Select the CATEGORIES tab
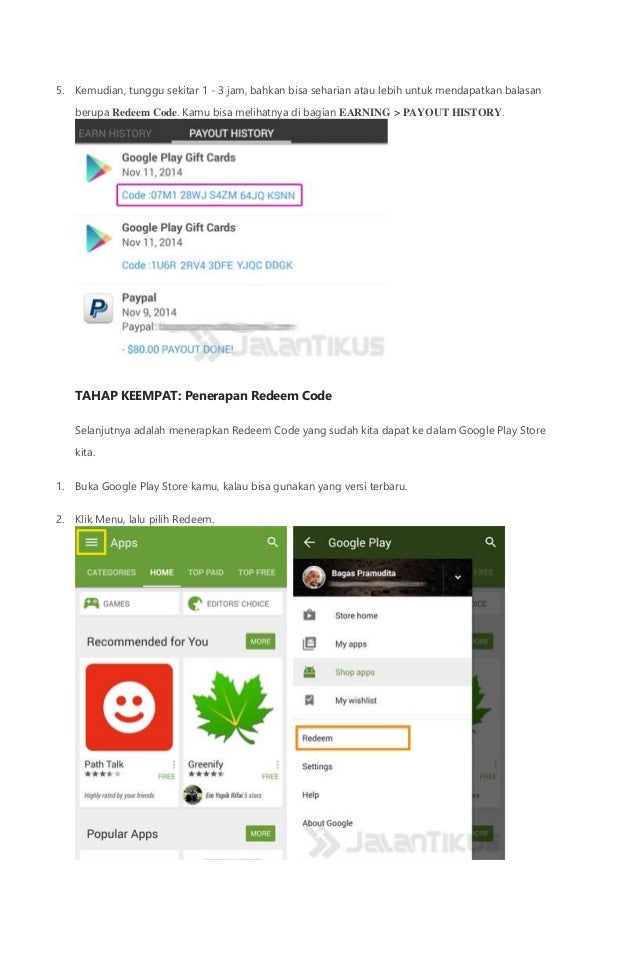The image size is (638, 976). [111, 572]
